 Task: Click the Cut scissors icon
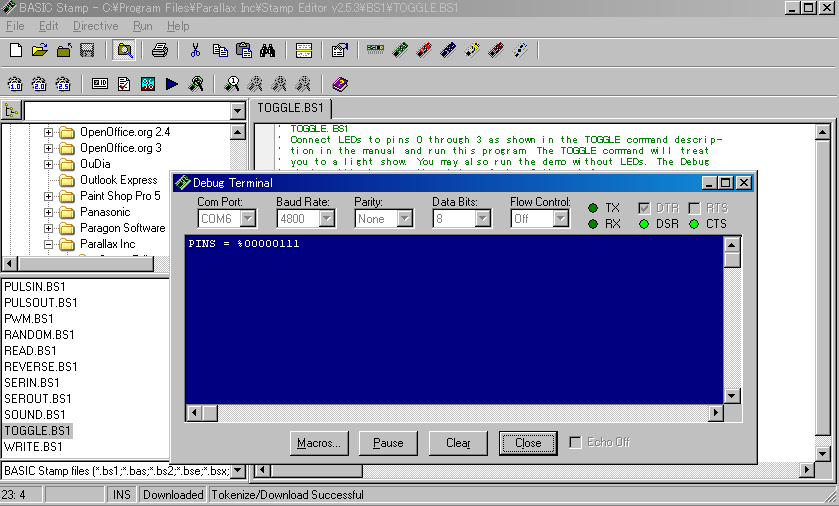click(x=195, y=51)
